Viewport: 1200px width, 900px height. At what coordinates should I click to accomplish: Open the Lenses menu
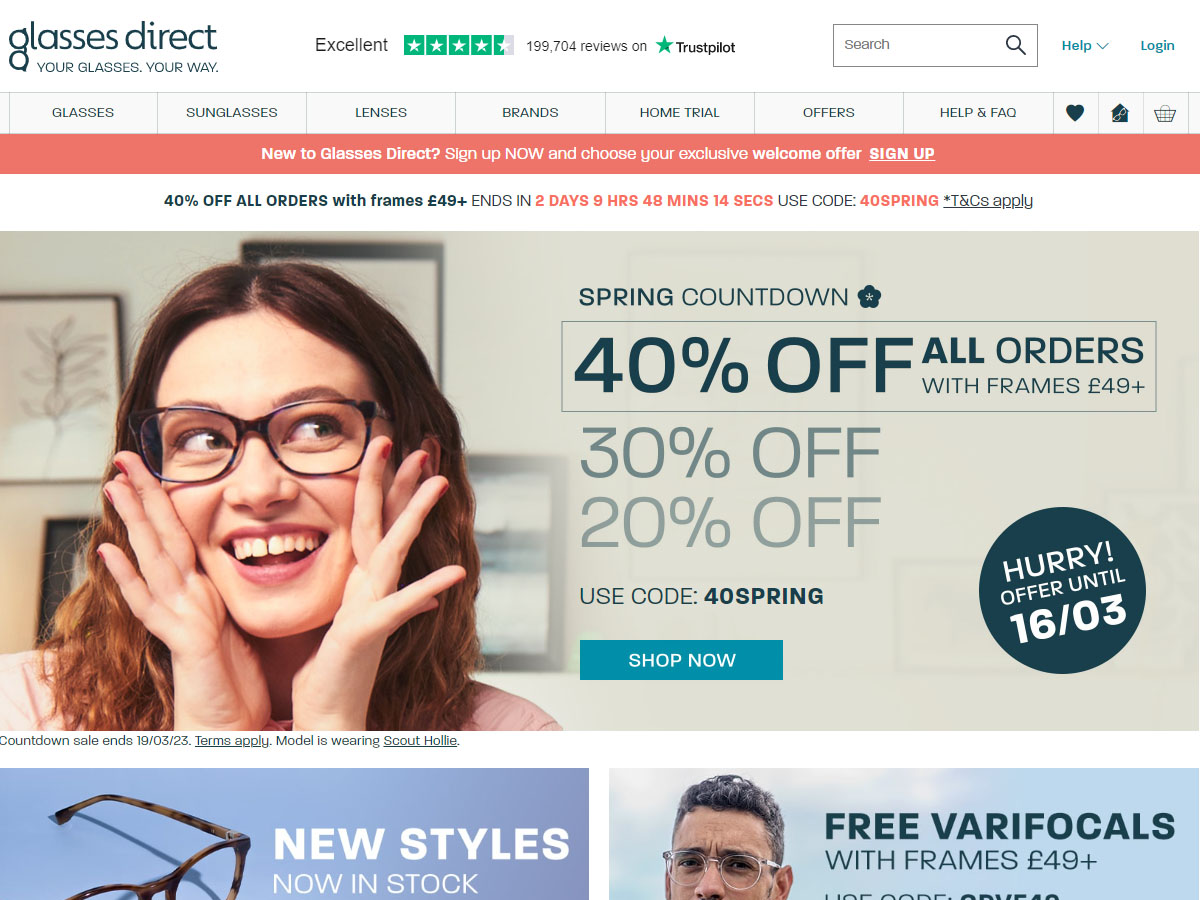pyautogui.click(x=381, y=113)
